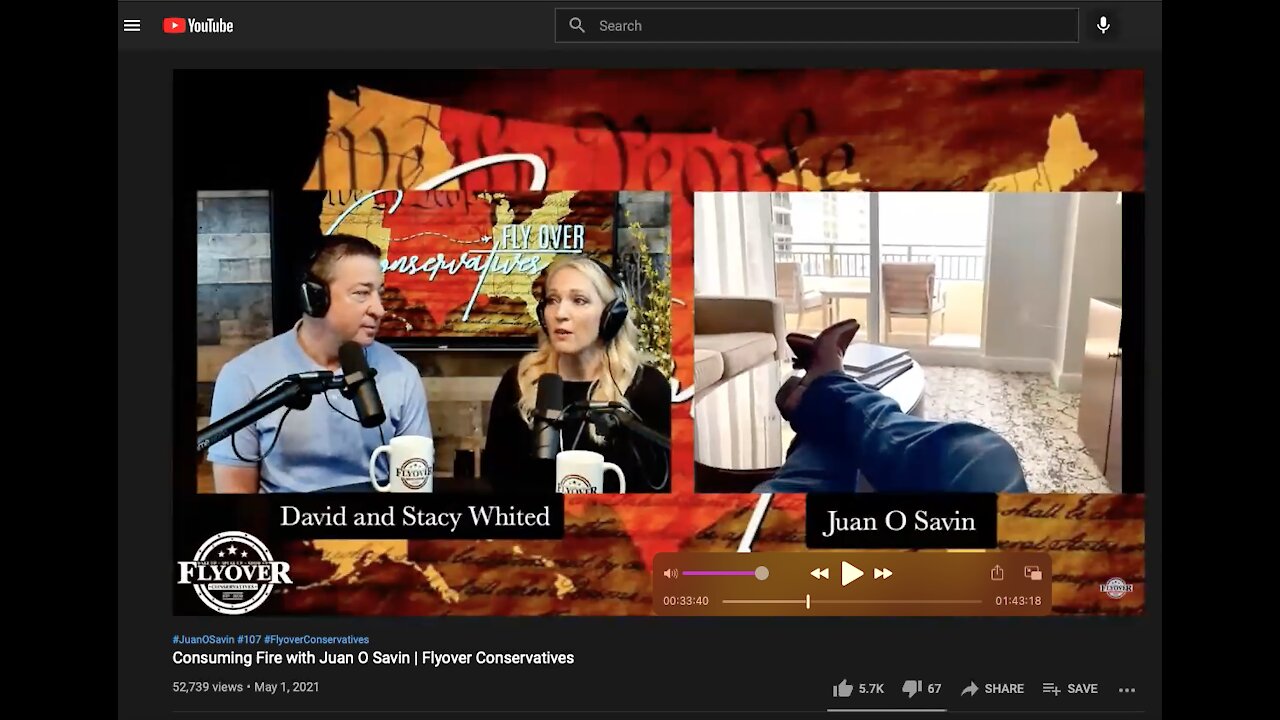1280x720 pixels.
Task: Click SAVE to add to playlist
Action: coord(1070,689)
